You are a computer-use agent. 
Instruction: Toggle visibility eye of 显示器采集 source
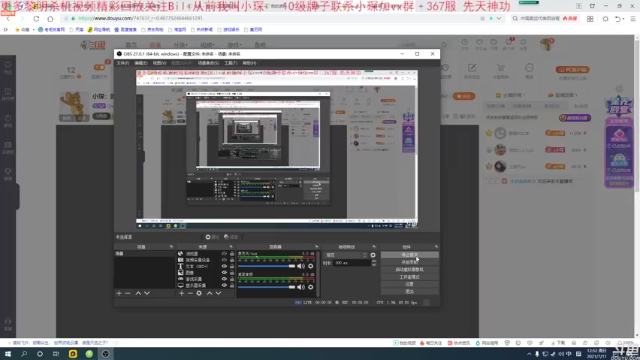(x=224, y=285)
